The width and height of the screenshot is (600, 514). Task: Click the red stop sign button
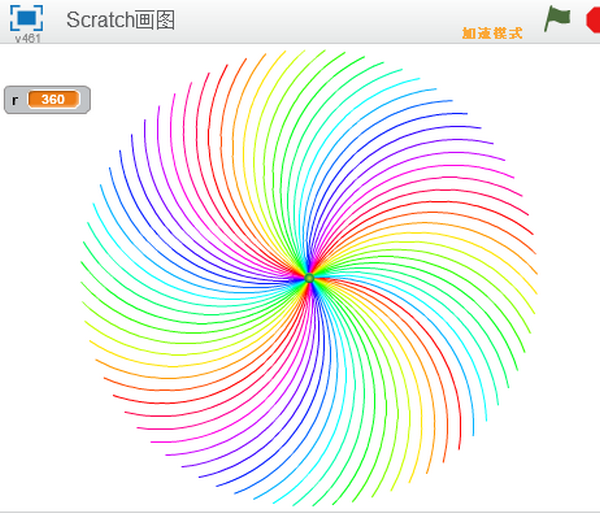pos(593,20)
